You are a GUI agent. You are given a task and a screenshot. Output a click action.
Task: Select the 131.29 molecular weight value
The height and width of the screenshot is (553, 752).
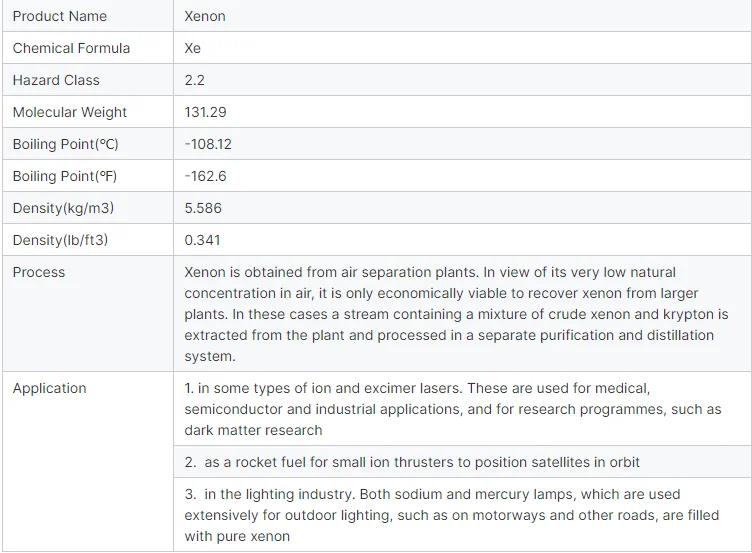pyautogui.click(x=205, y=112)
